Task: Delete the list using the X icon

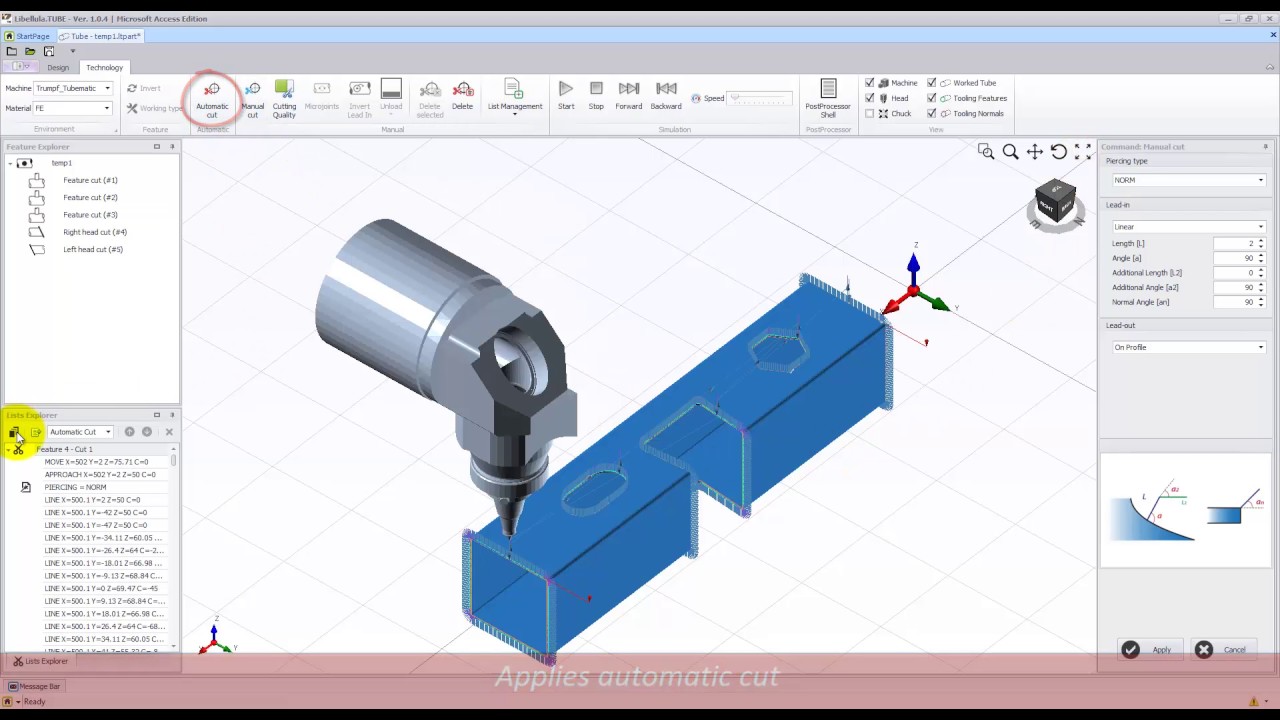Action: tap(169, 432)
